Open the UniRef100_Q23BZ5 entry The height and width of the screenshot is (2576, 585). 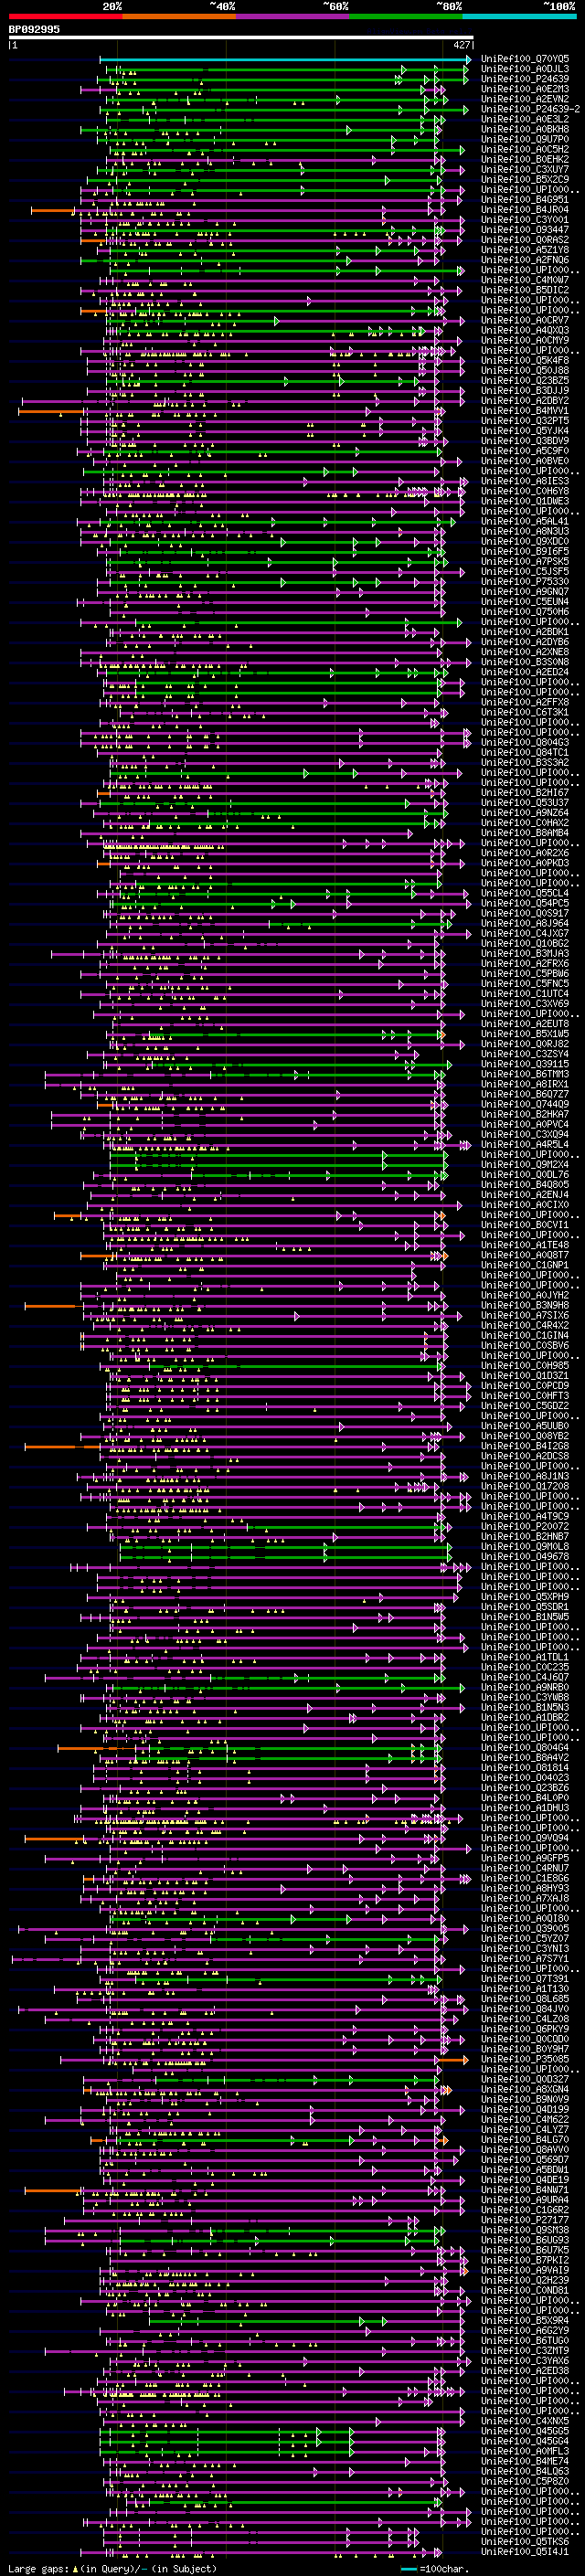pyautogui.click(x=524, y=380)
